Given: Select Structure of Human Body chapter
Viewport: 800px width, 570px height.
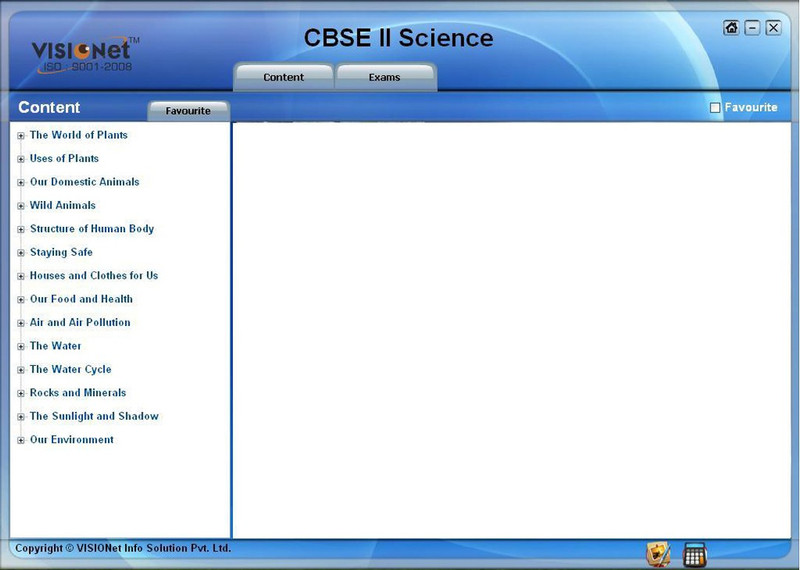Looking at the screenshot, I should coord(92,229).
